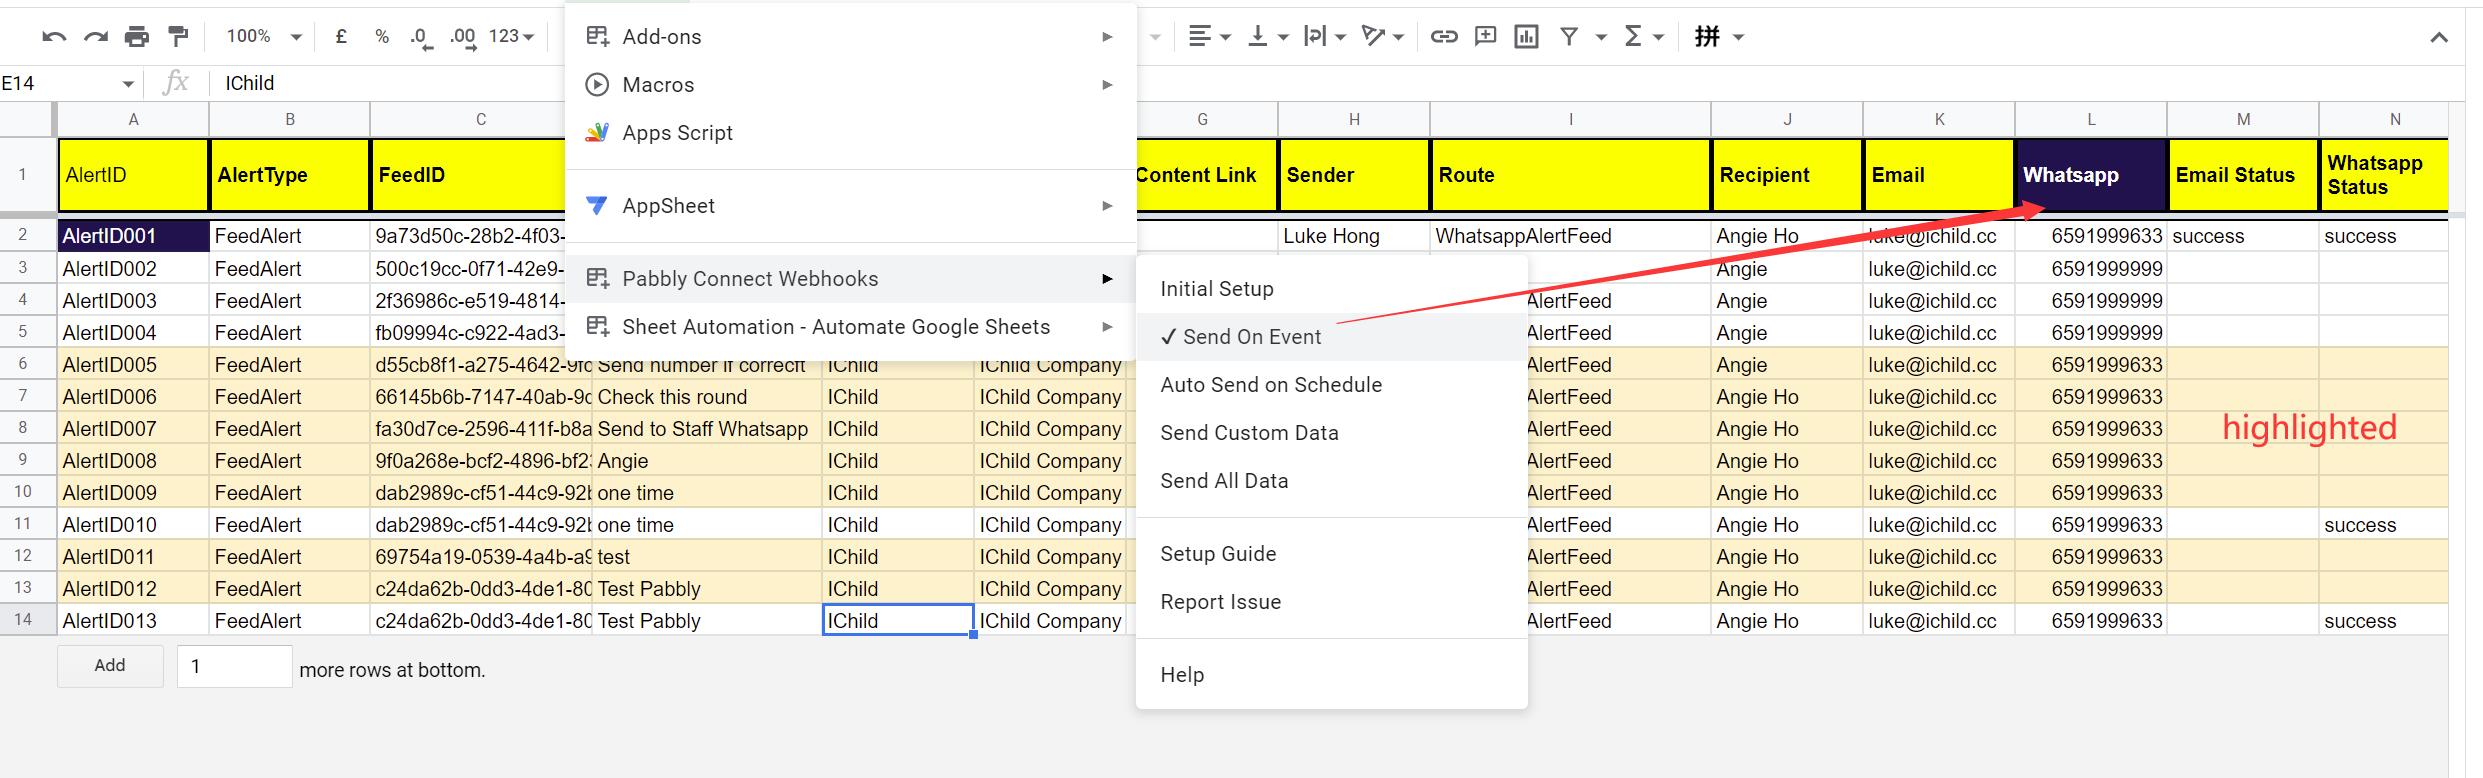
Task: Select Auto Send on Schedule
Action: pos(1331,385)
